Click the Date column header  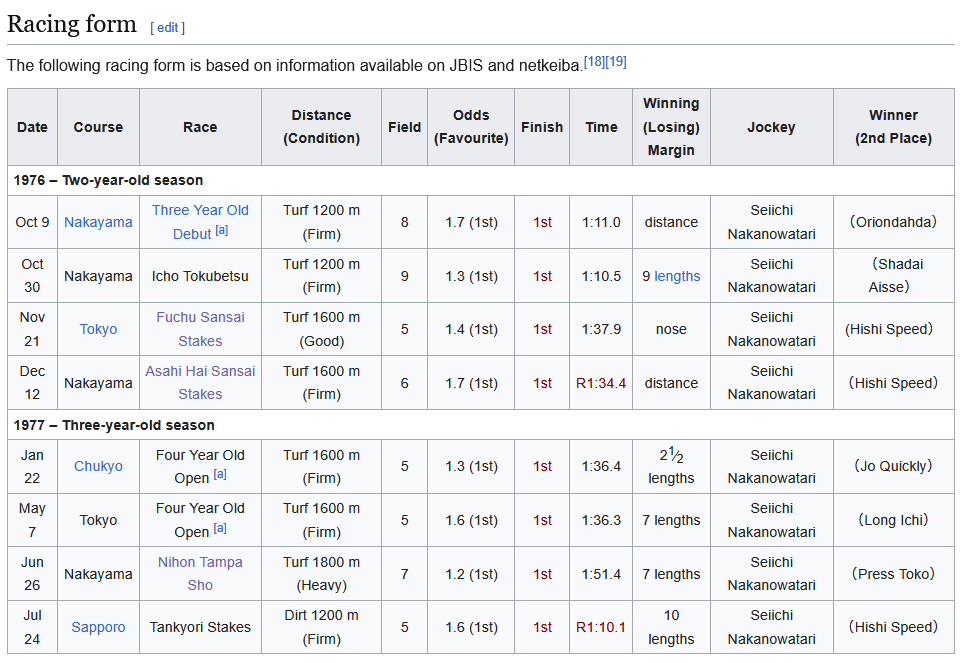coord(33,127)
